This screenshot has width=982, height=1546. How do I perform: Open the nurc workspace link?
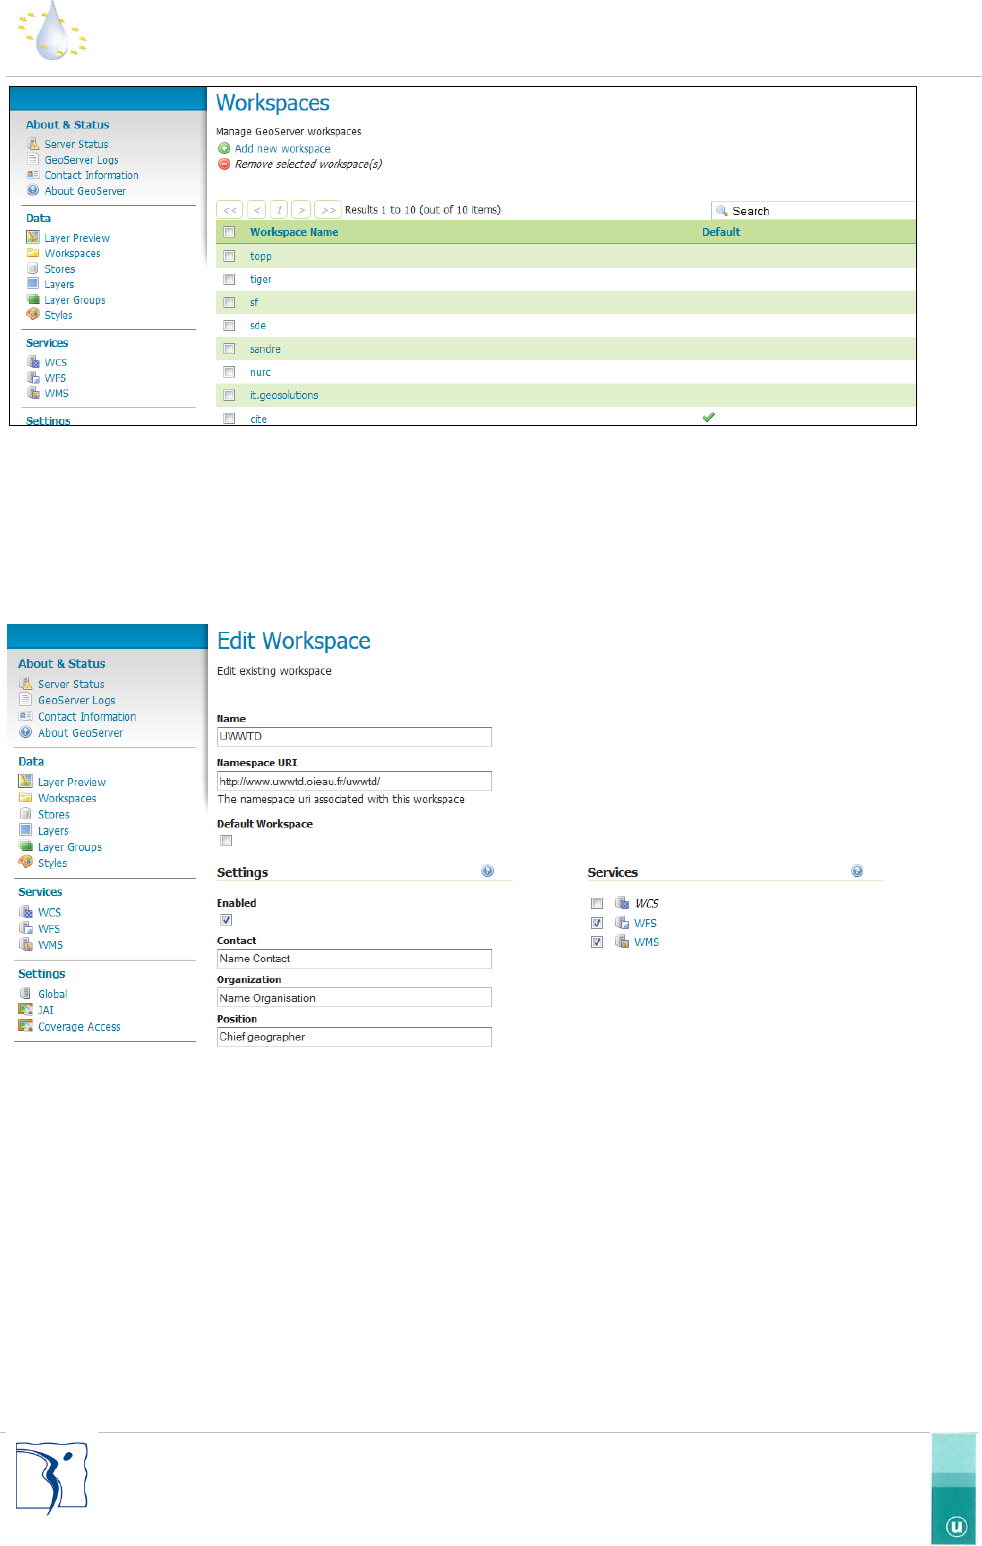click(x=260, y=372)
